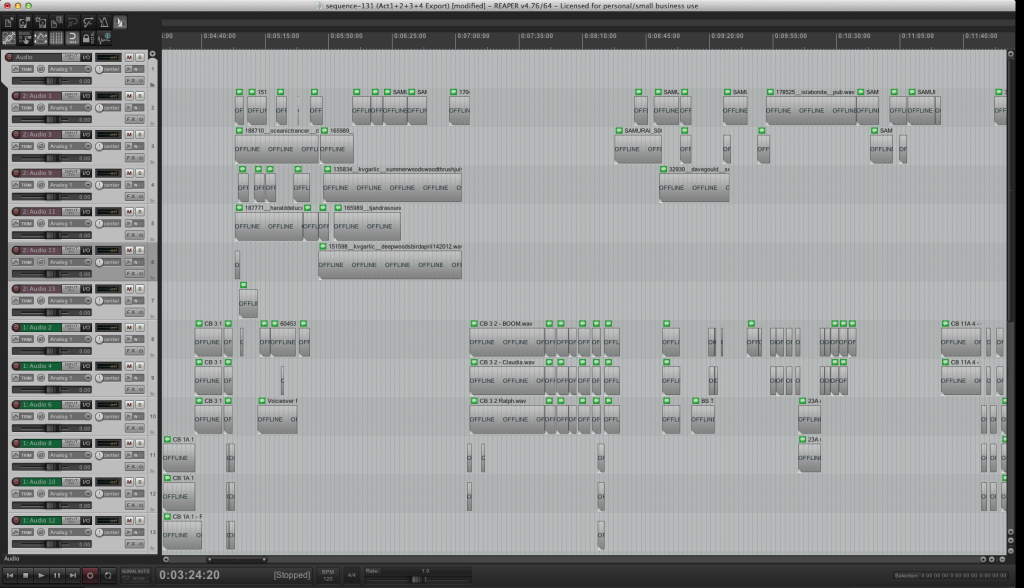This screenshot has height=588, width=1024.
Task: Click the INPUT FX button on 2:Audio 13
Action: [71, 250]
